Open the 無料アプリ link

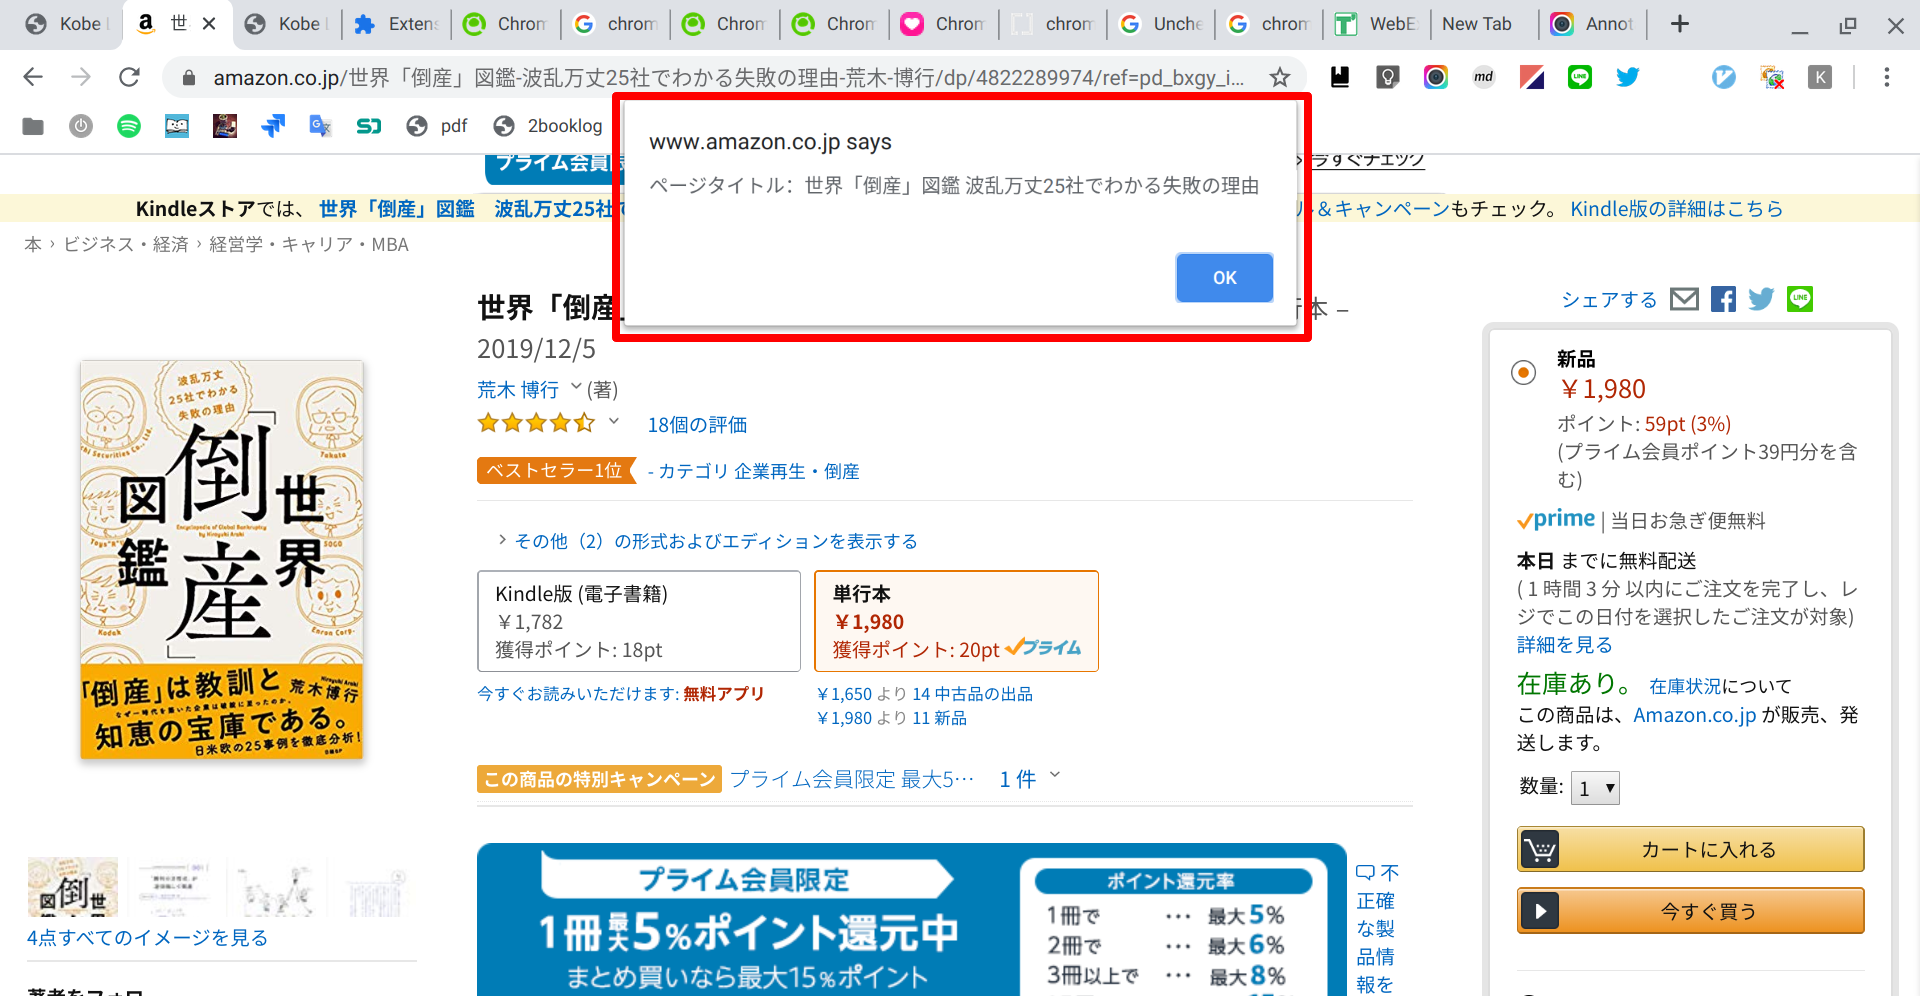[723, 693]
